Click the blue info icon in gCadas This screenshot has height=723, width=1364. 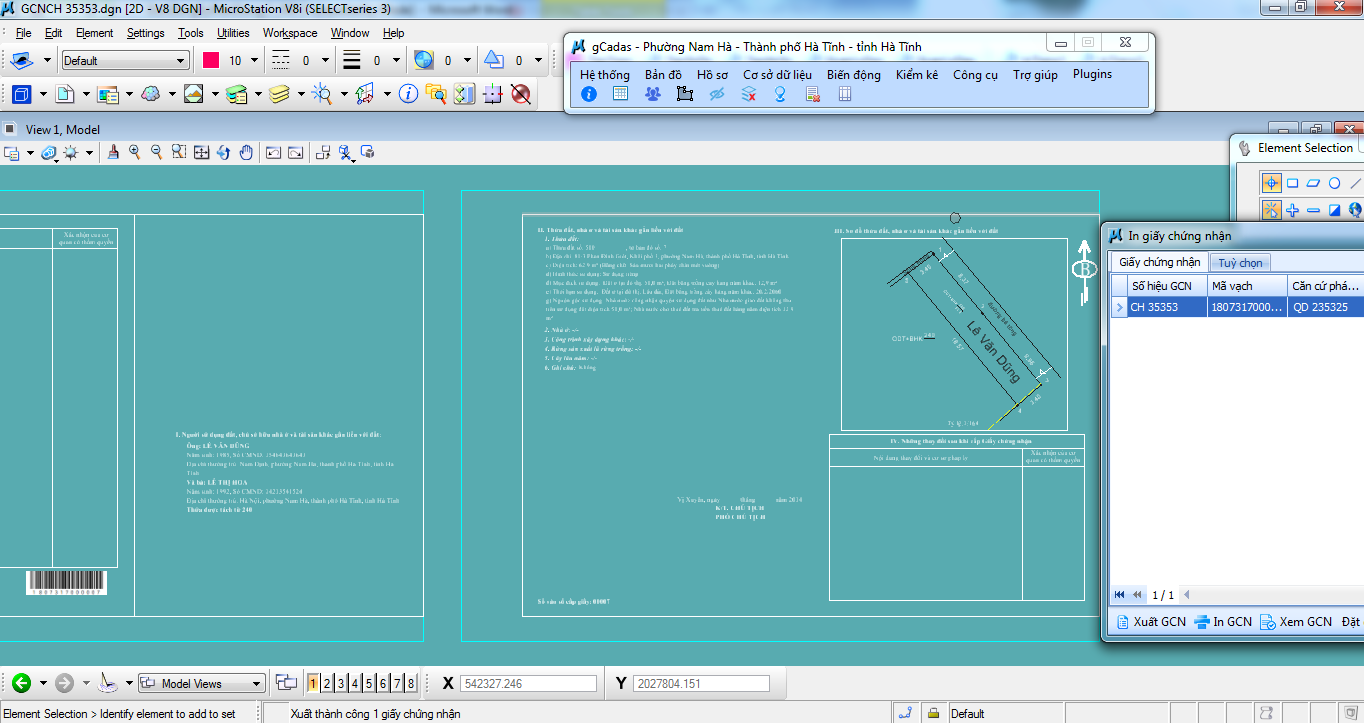[589, 94]
